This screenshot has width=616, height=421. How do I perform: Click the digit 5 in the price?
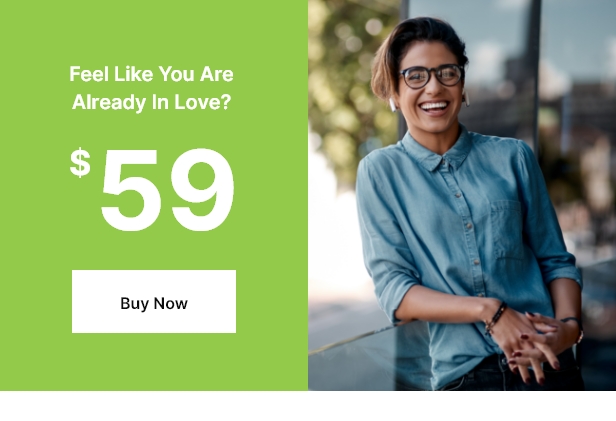click(131, 190)
